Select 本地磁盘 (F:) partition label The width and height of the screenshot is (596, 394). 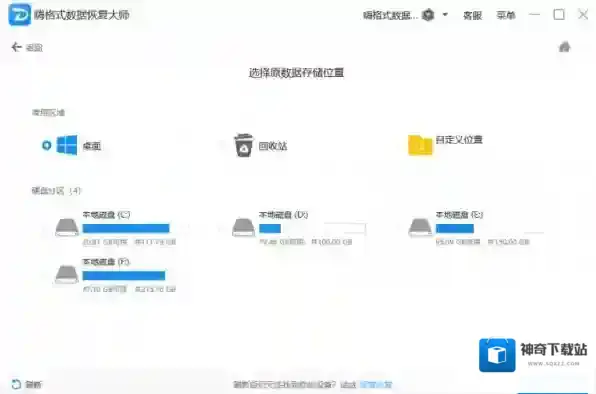(x=106, y=262)
